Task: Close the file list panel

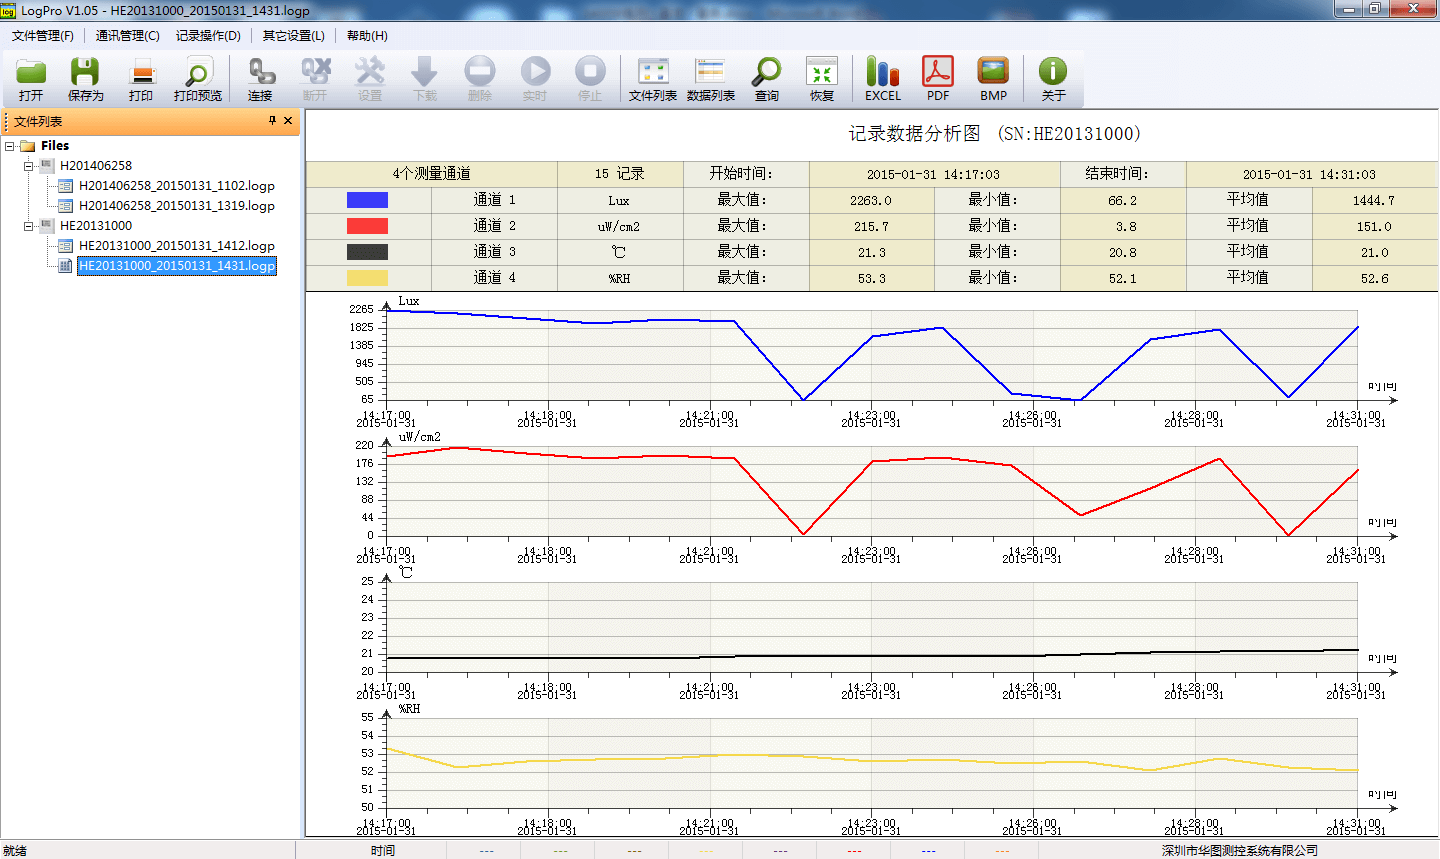Action: click(288, 121)
